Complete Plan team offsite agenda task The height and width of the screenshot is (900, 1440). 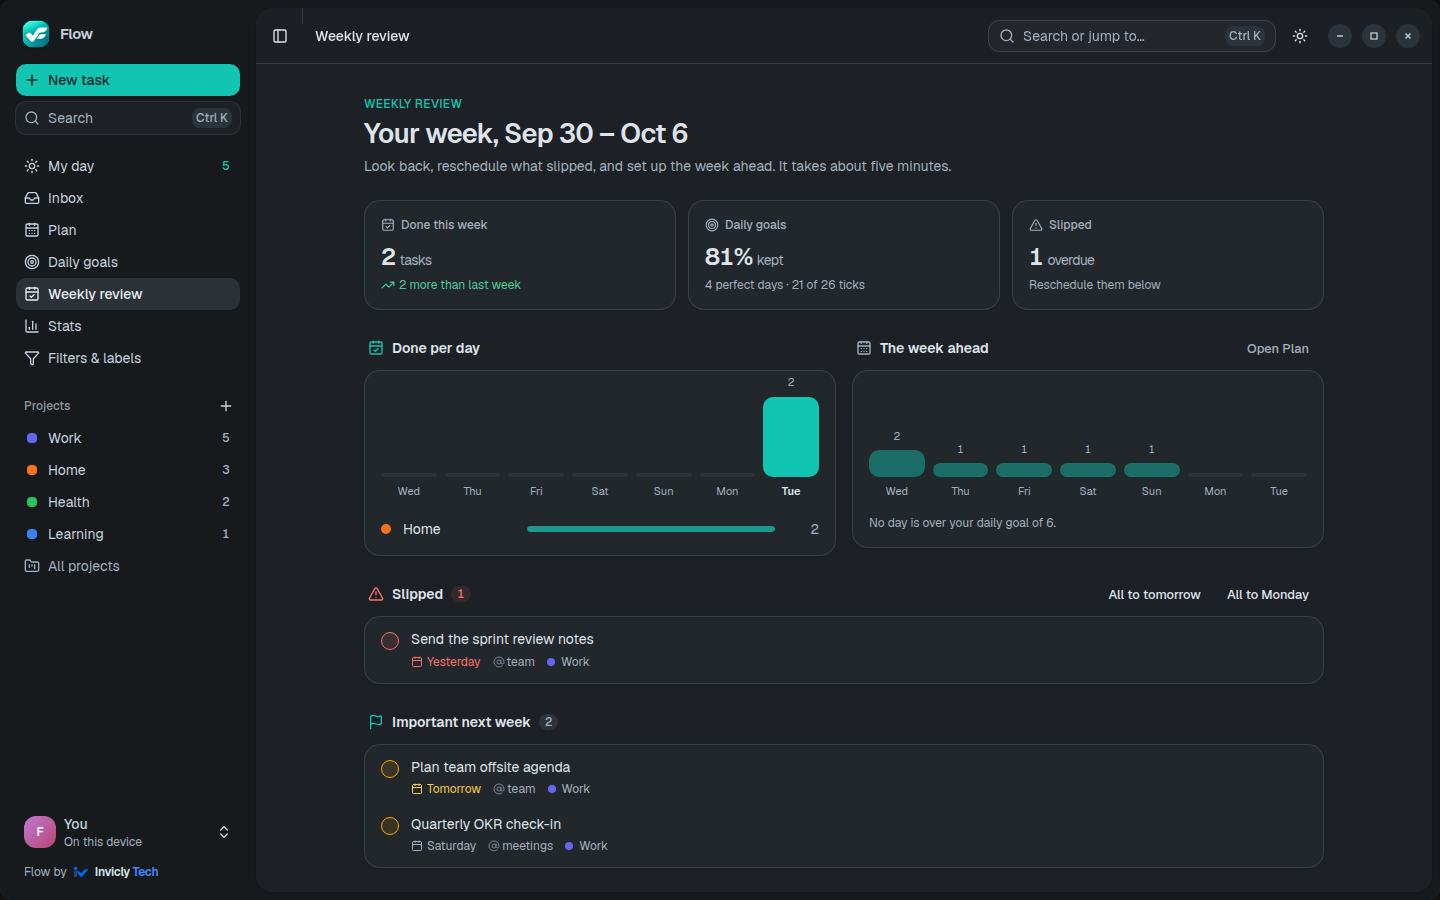[x=390, y=769]
